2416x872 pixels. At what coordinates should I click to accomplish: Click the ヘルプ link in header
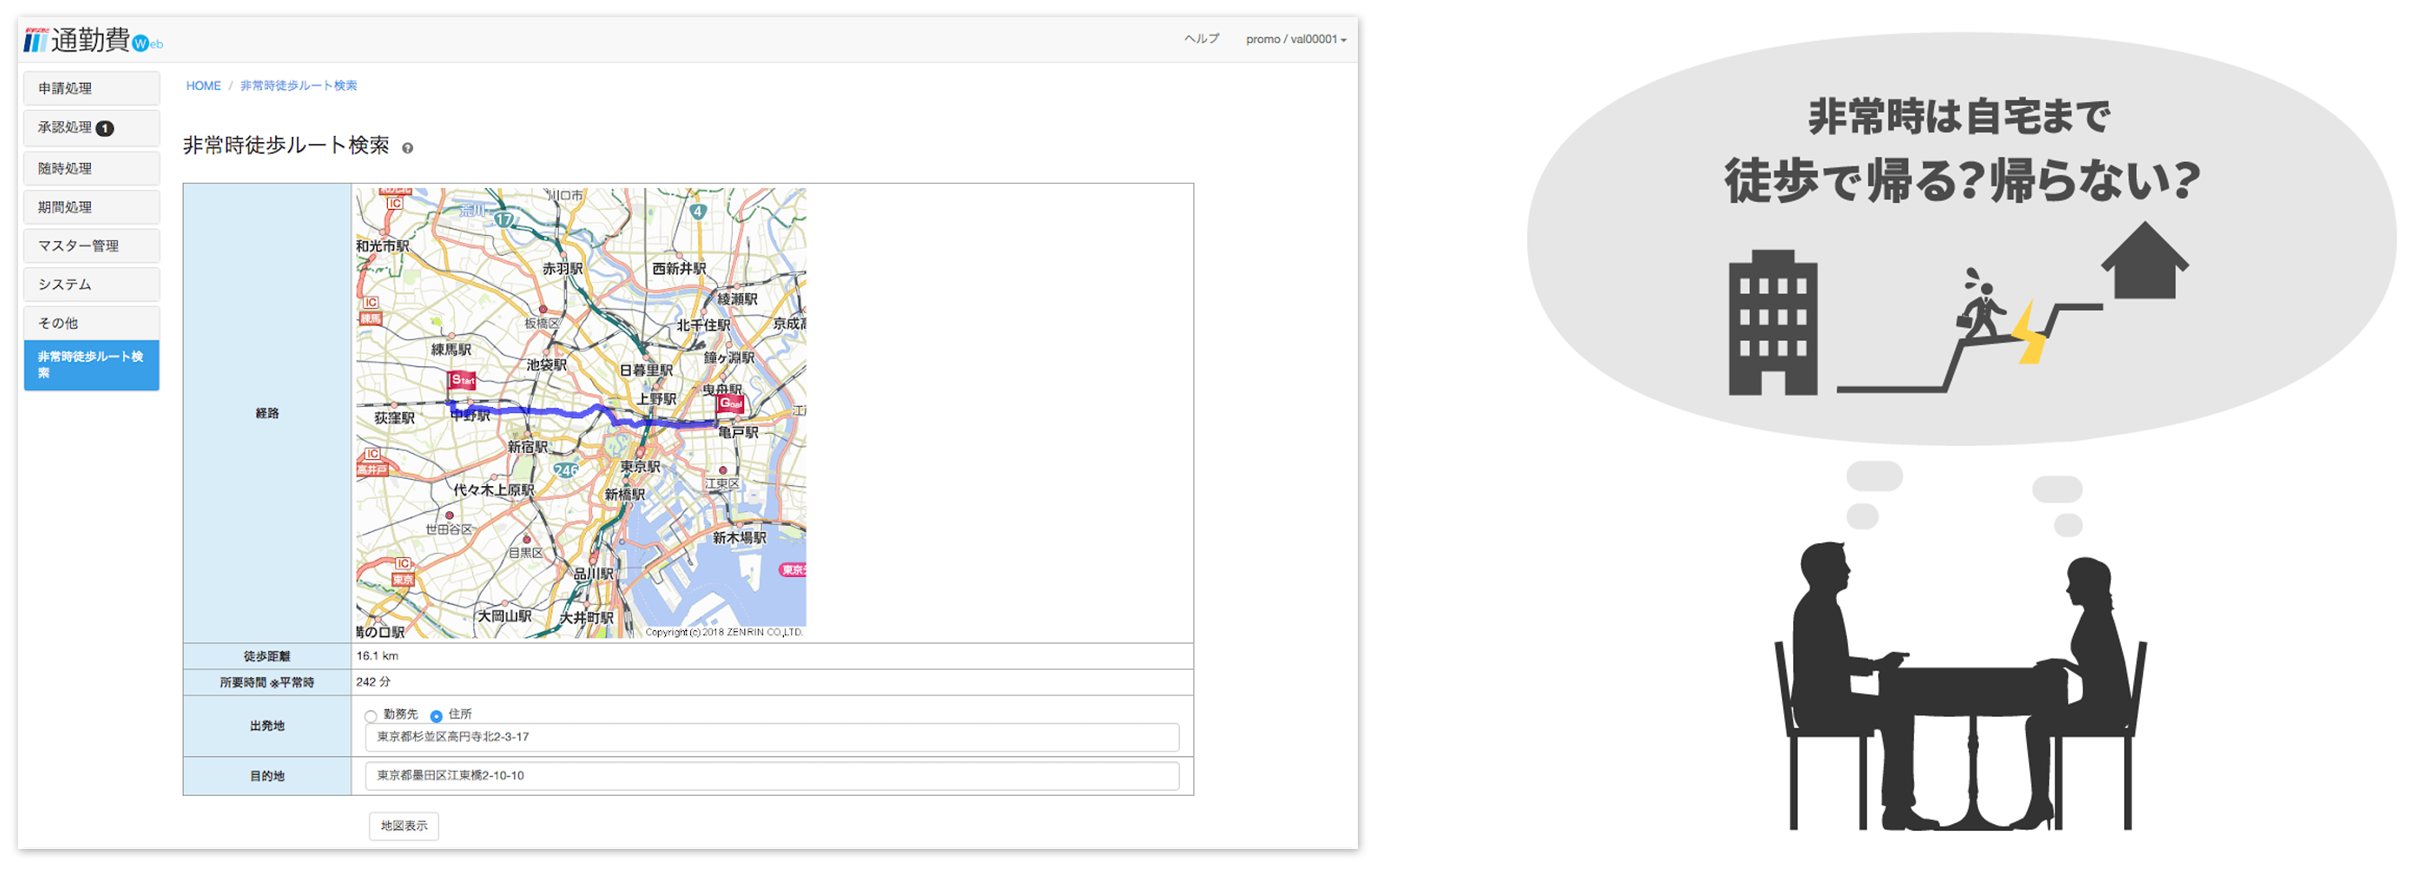click(x=1201, y=39)
